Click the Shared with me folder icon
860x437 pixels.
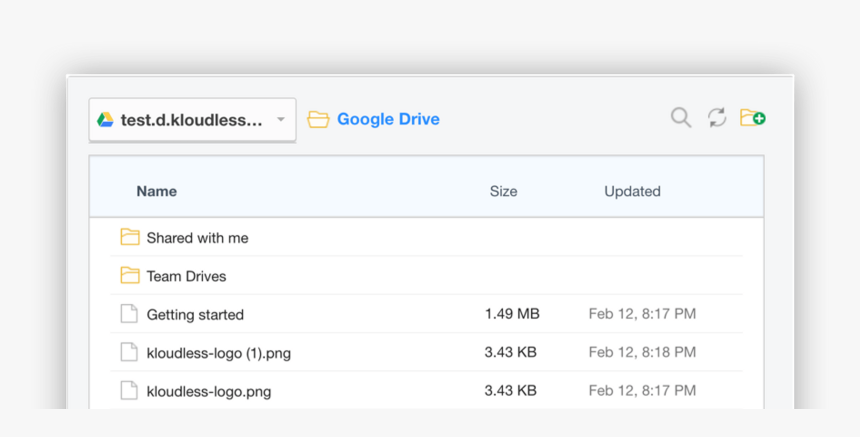click(x=130, y=237)
